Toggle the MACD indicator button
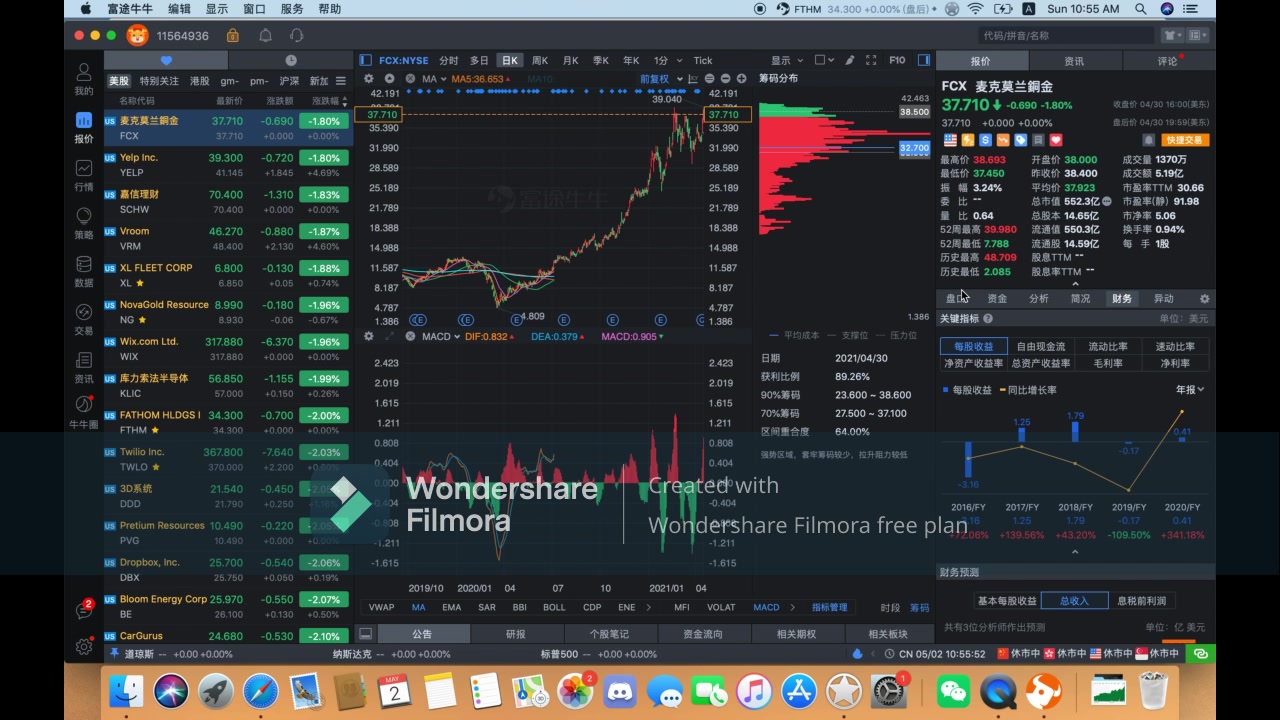1280x720 pixels. click(766, 607)
